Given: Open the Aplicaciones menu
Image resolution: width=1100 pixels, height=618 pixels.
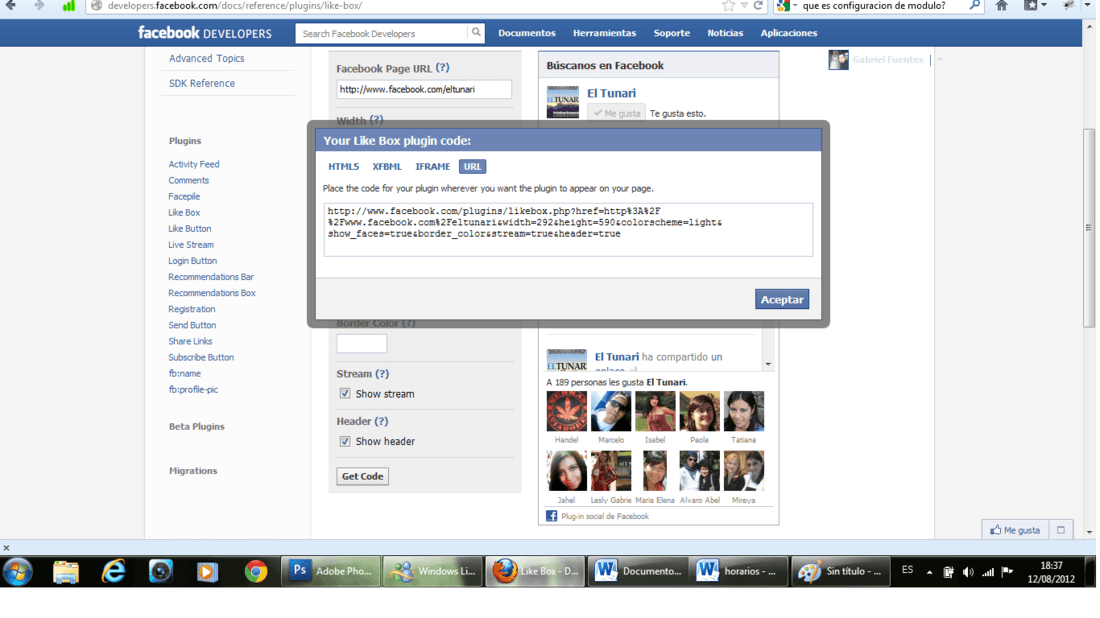Looking at the screenshot, I should pos(789,33).
